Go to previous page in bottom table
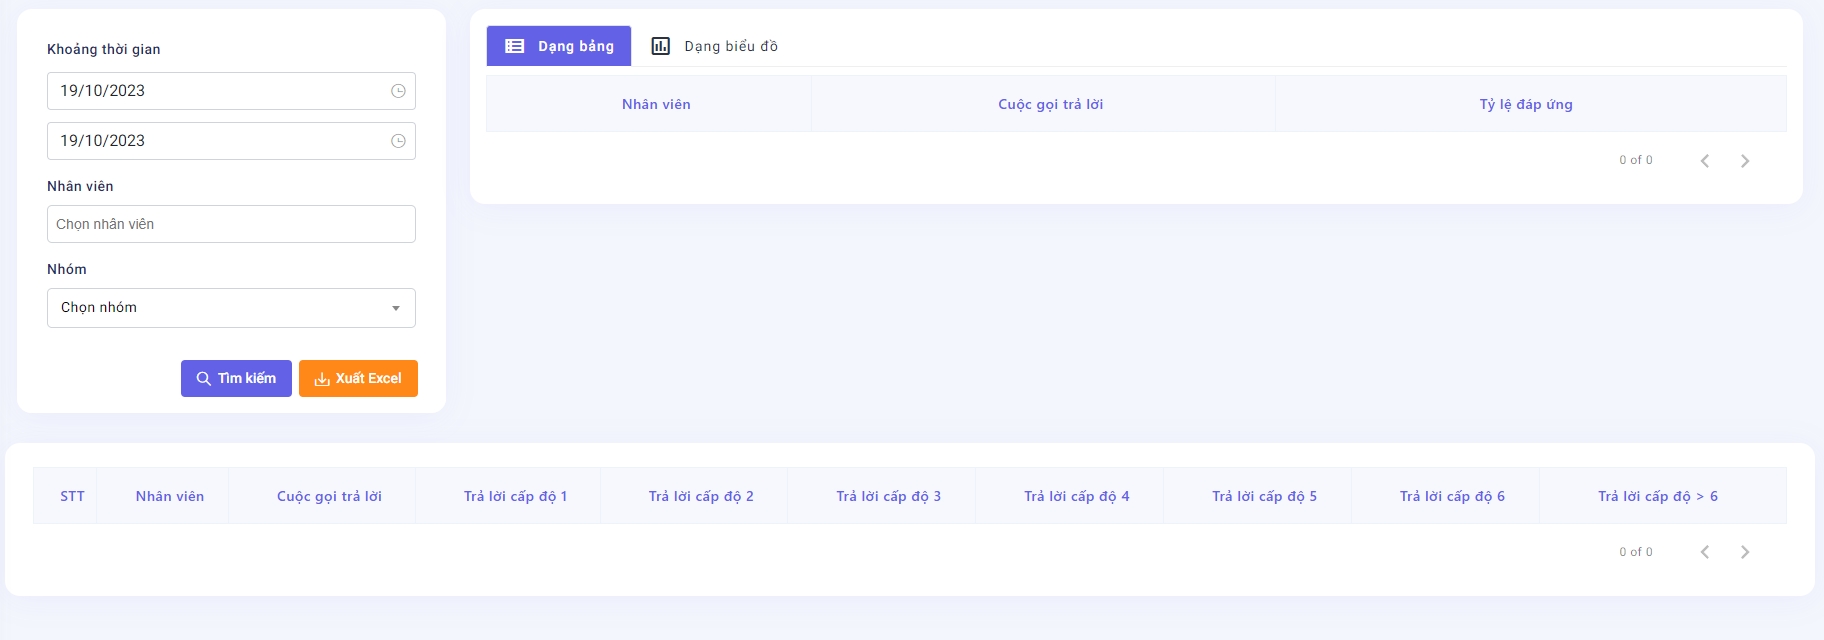The width and height of the screenshot is (1824, 640). (x=1705, y=552)
